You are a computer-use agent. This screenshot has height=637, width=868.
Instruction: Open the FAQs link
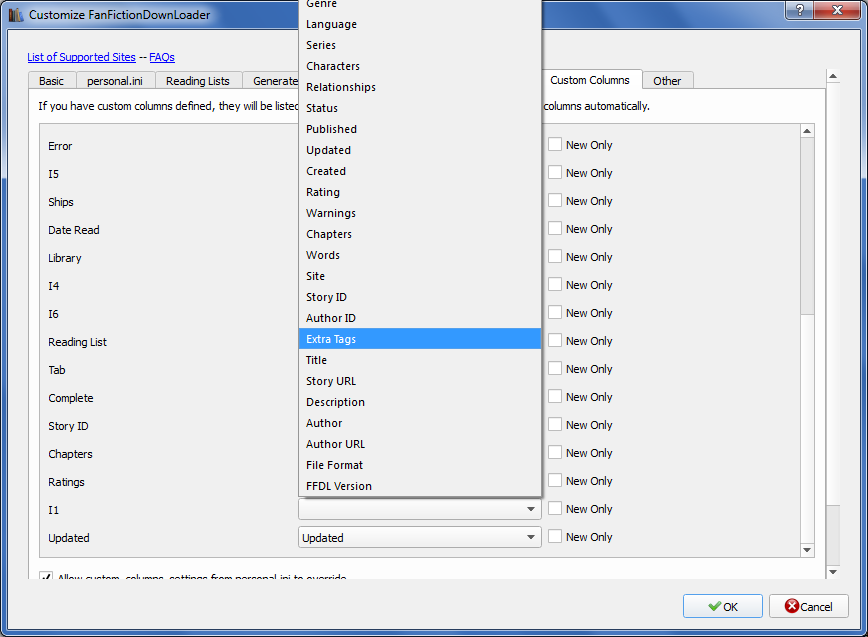(162, 57)
